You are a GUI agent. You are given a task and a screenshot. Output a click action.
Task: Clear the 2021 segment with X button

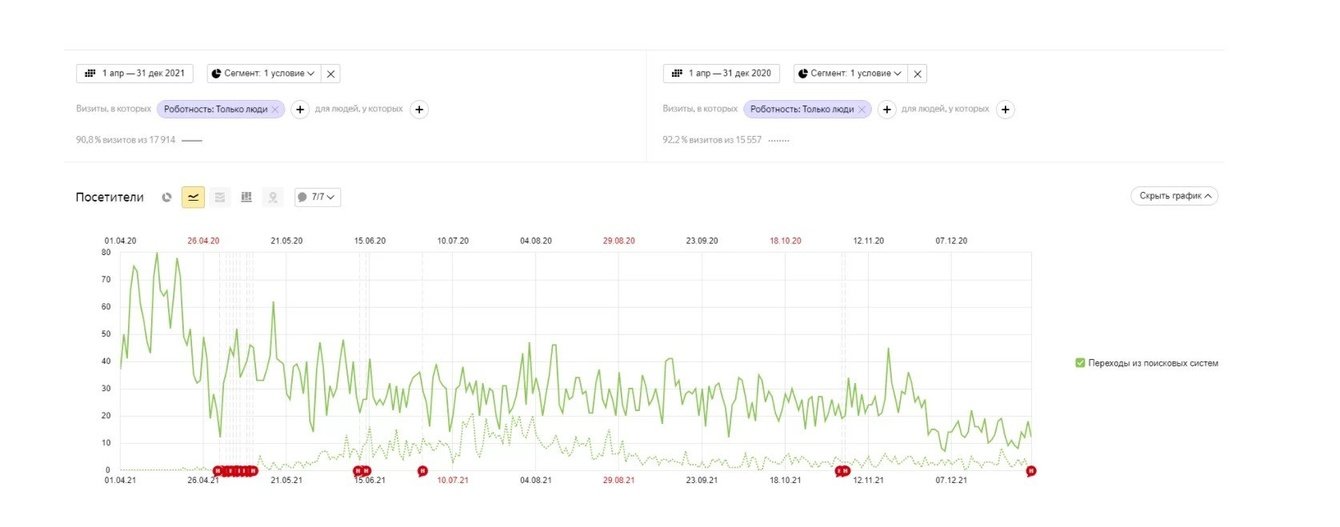click(332, 73)
